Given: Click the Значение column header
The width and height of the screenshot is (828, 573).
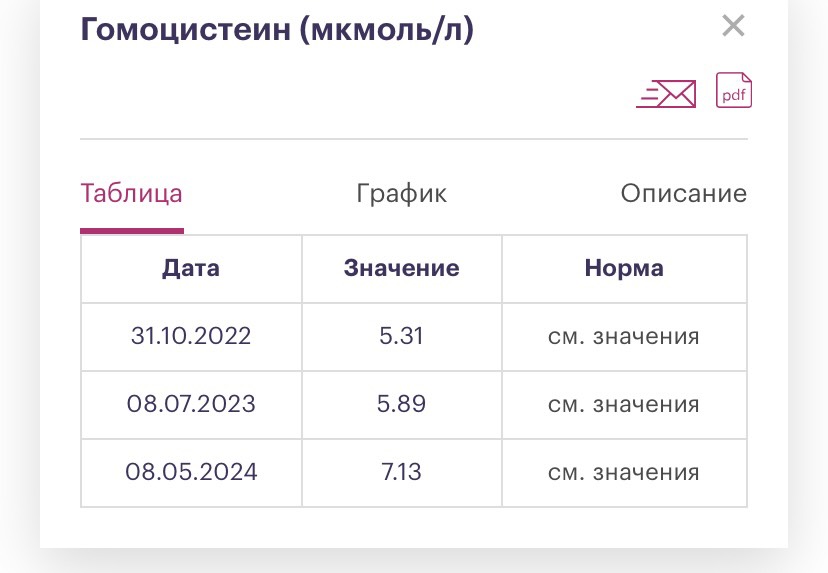Looking at the screenshot, I should tap(401, 268).
